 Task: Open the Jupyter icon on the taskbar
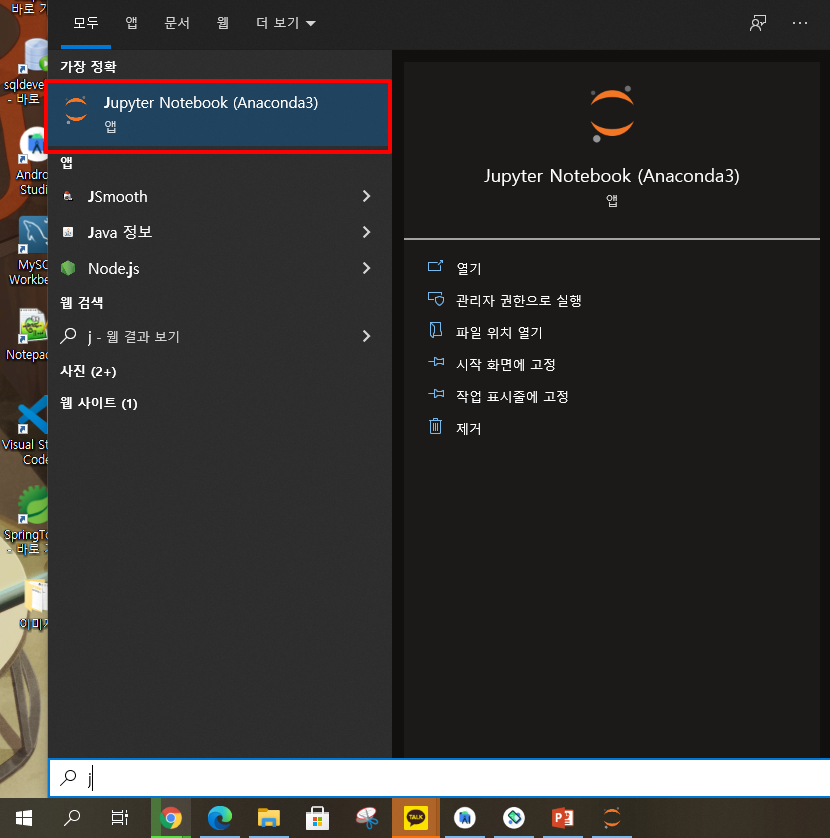tap(612, 818)
